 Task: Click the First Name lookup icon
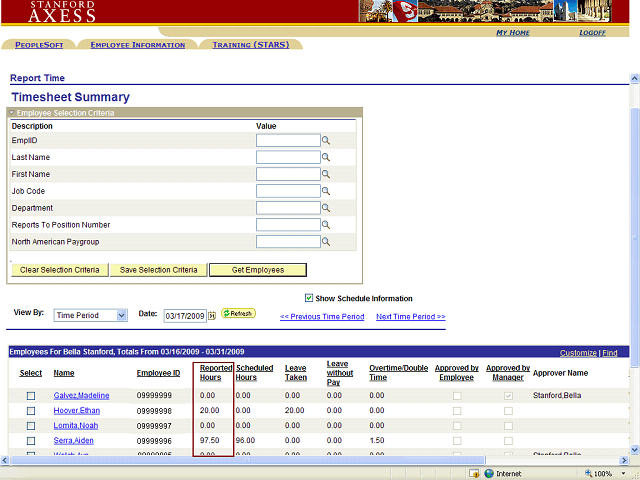(326, 175)
